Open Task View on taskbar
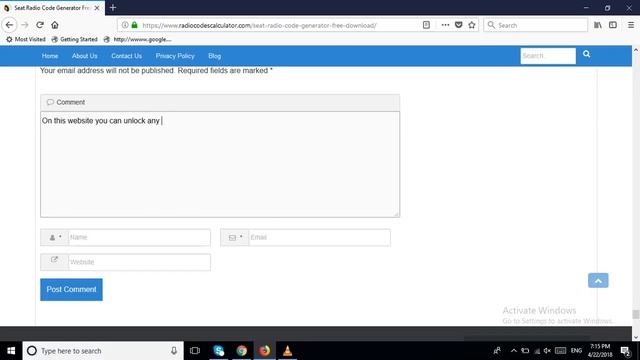 click(x=195, y=351)
